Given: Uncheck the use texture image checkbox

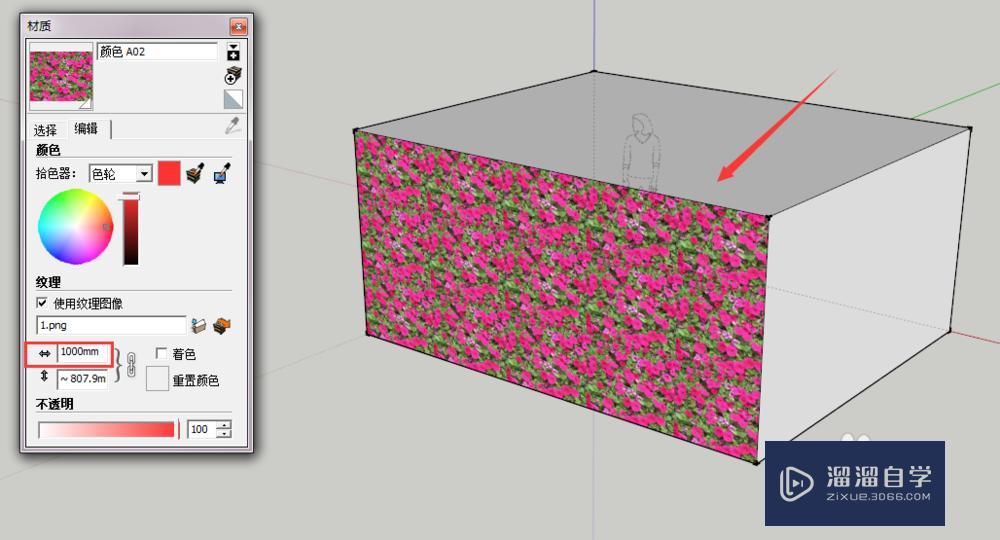Looking at the screenshot, I should click(x=42, y=303).
